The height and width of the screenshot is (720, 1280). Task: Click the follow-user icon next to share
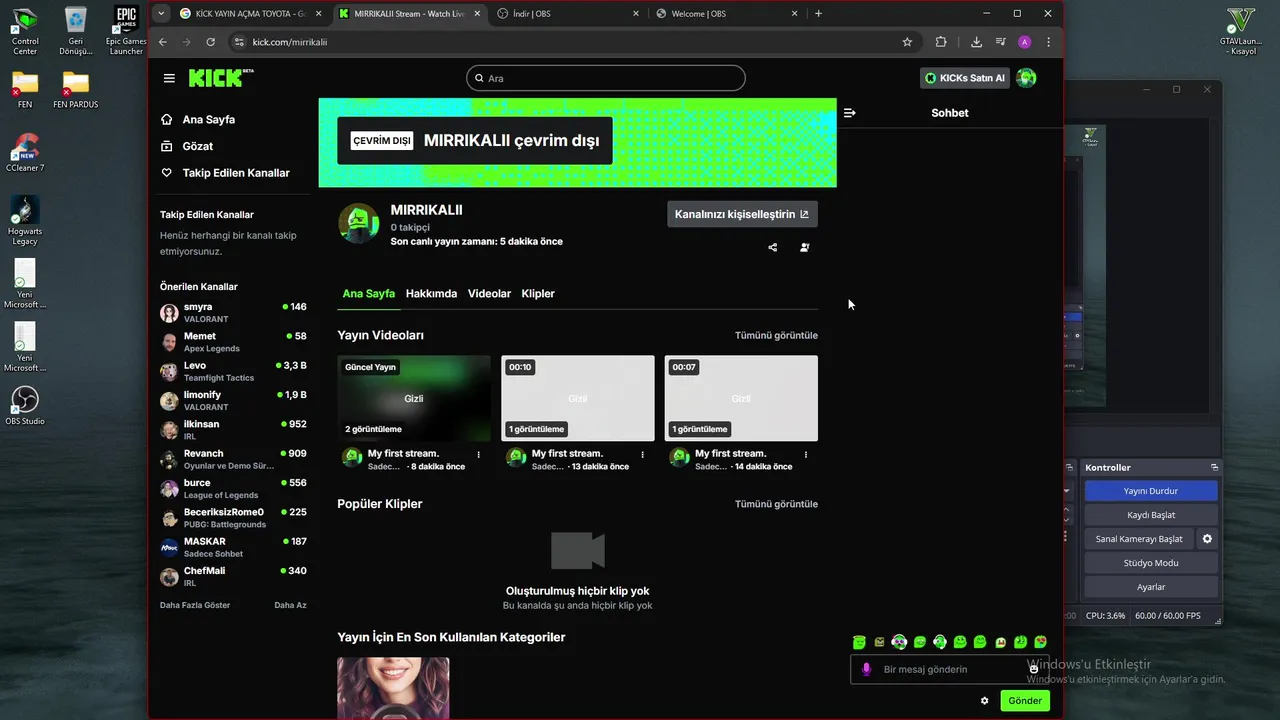pyautogui.click(x=805, y=247)
